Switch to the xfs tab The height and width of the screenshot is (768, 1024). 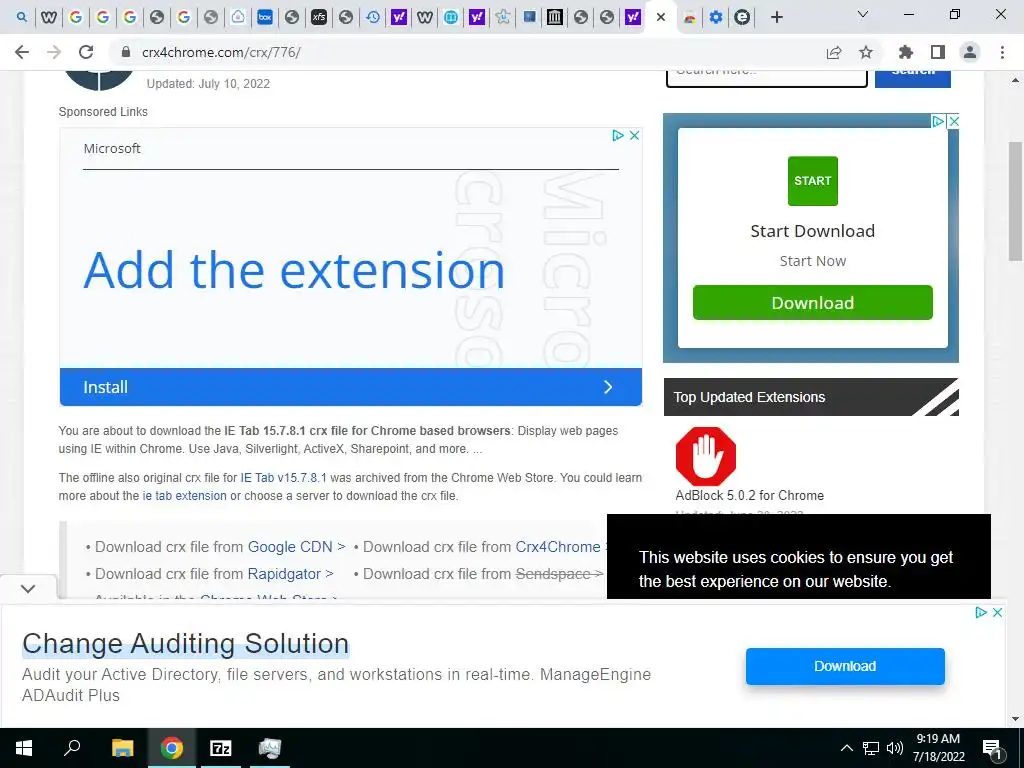(x=319, y=17)
